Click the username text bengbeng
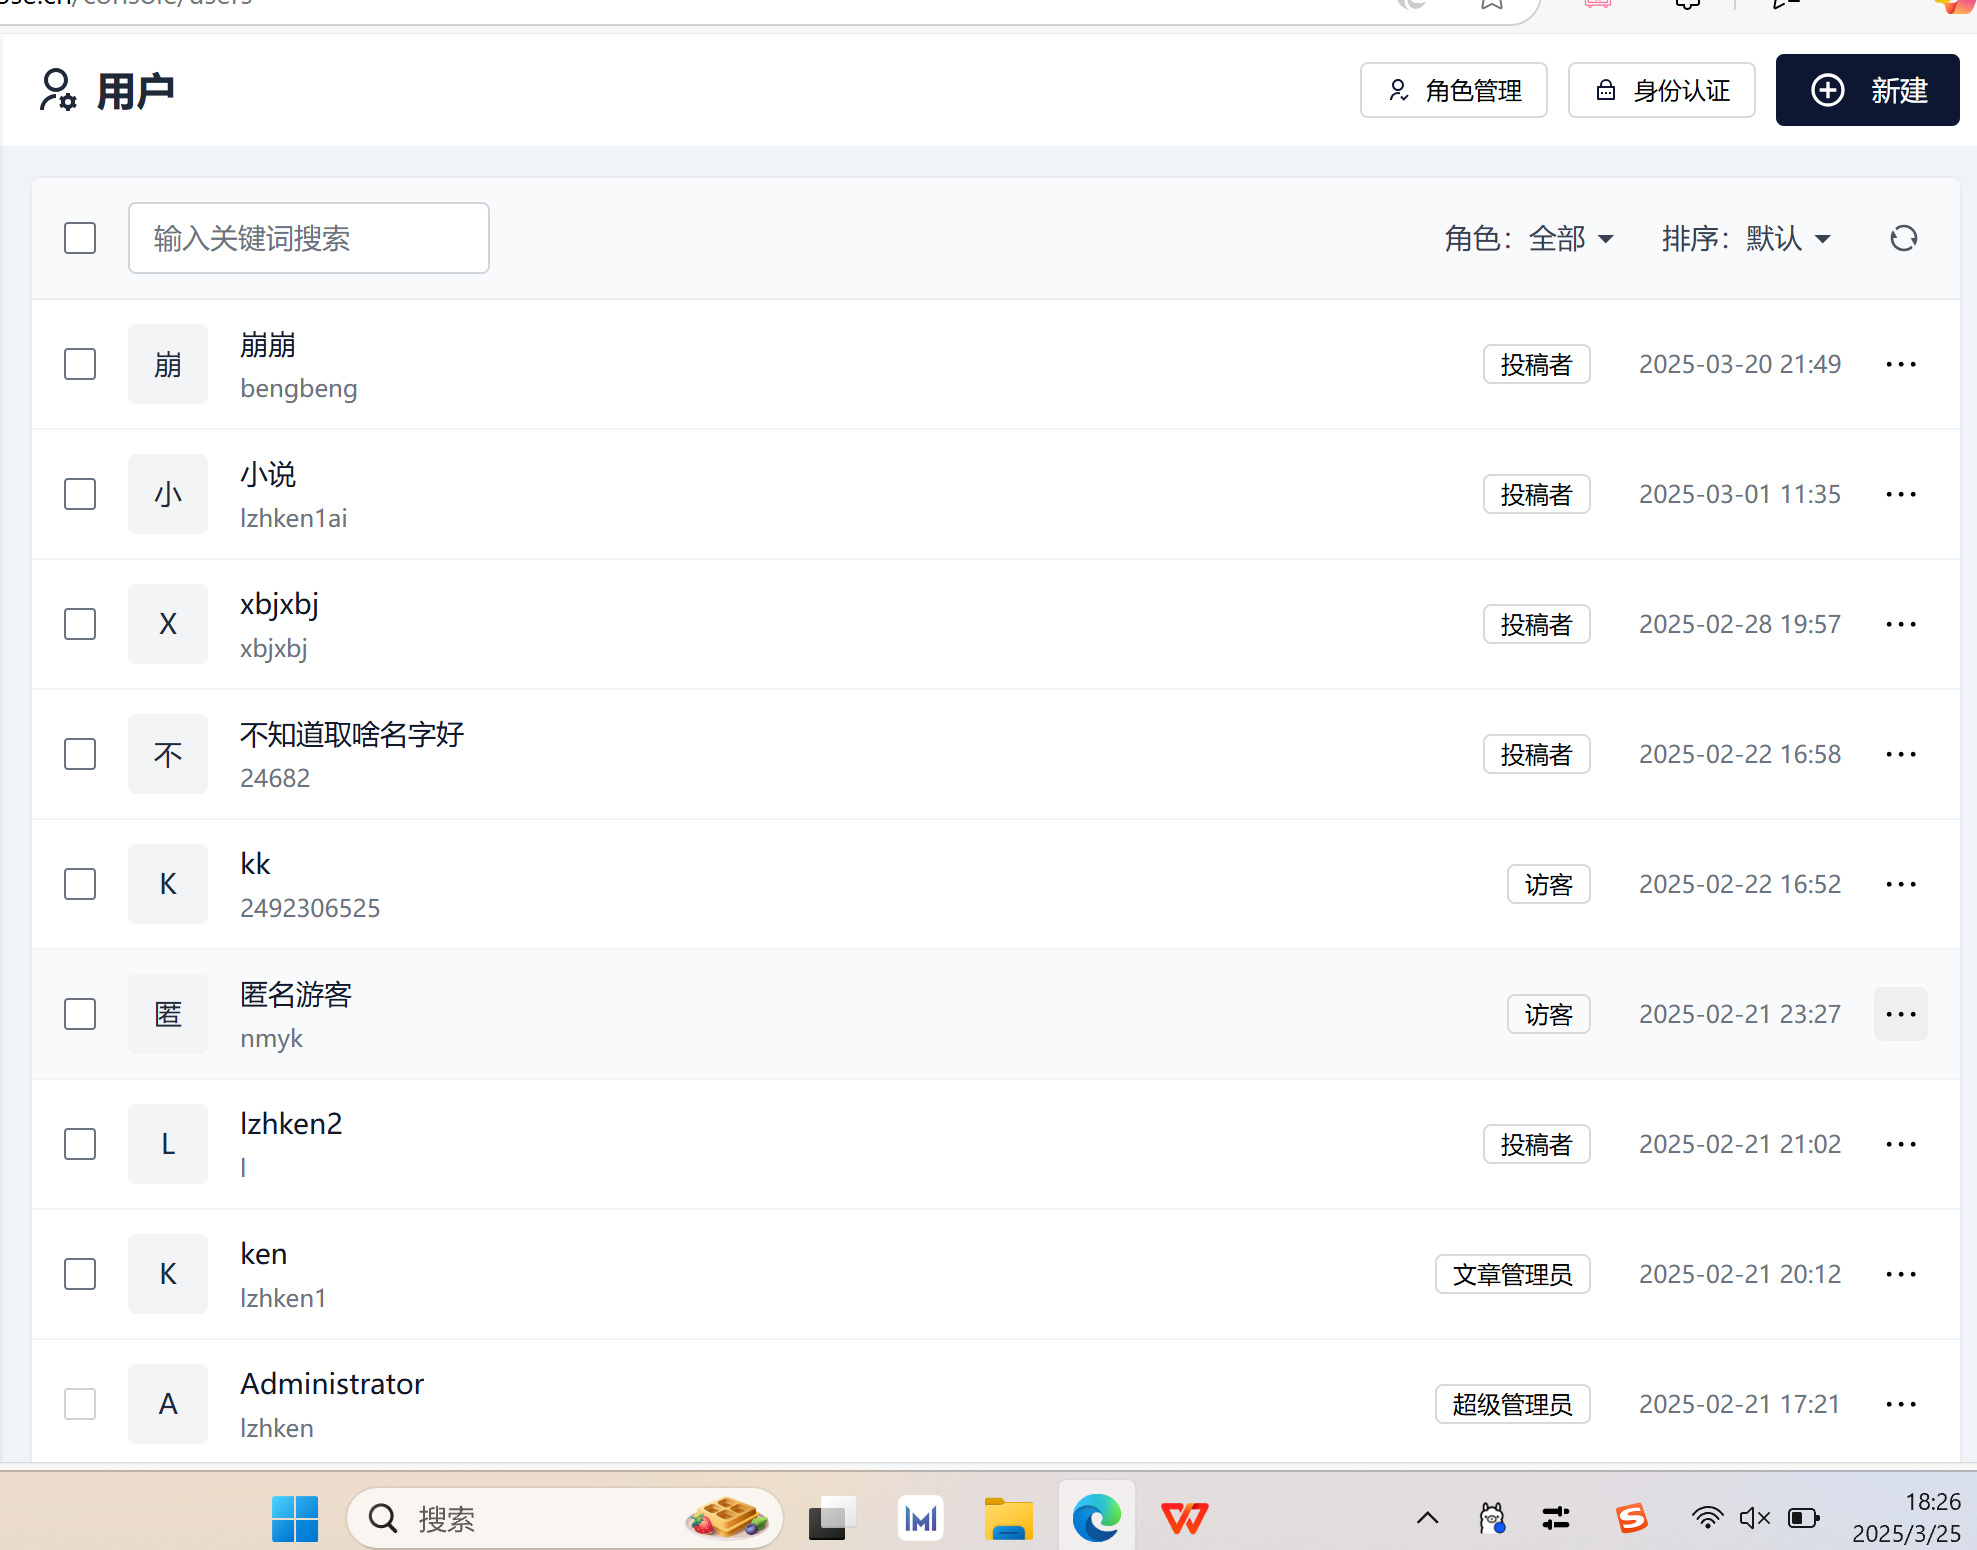Viewport: 1977px width, 1550px height. [298, 389]
